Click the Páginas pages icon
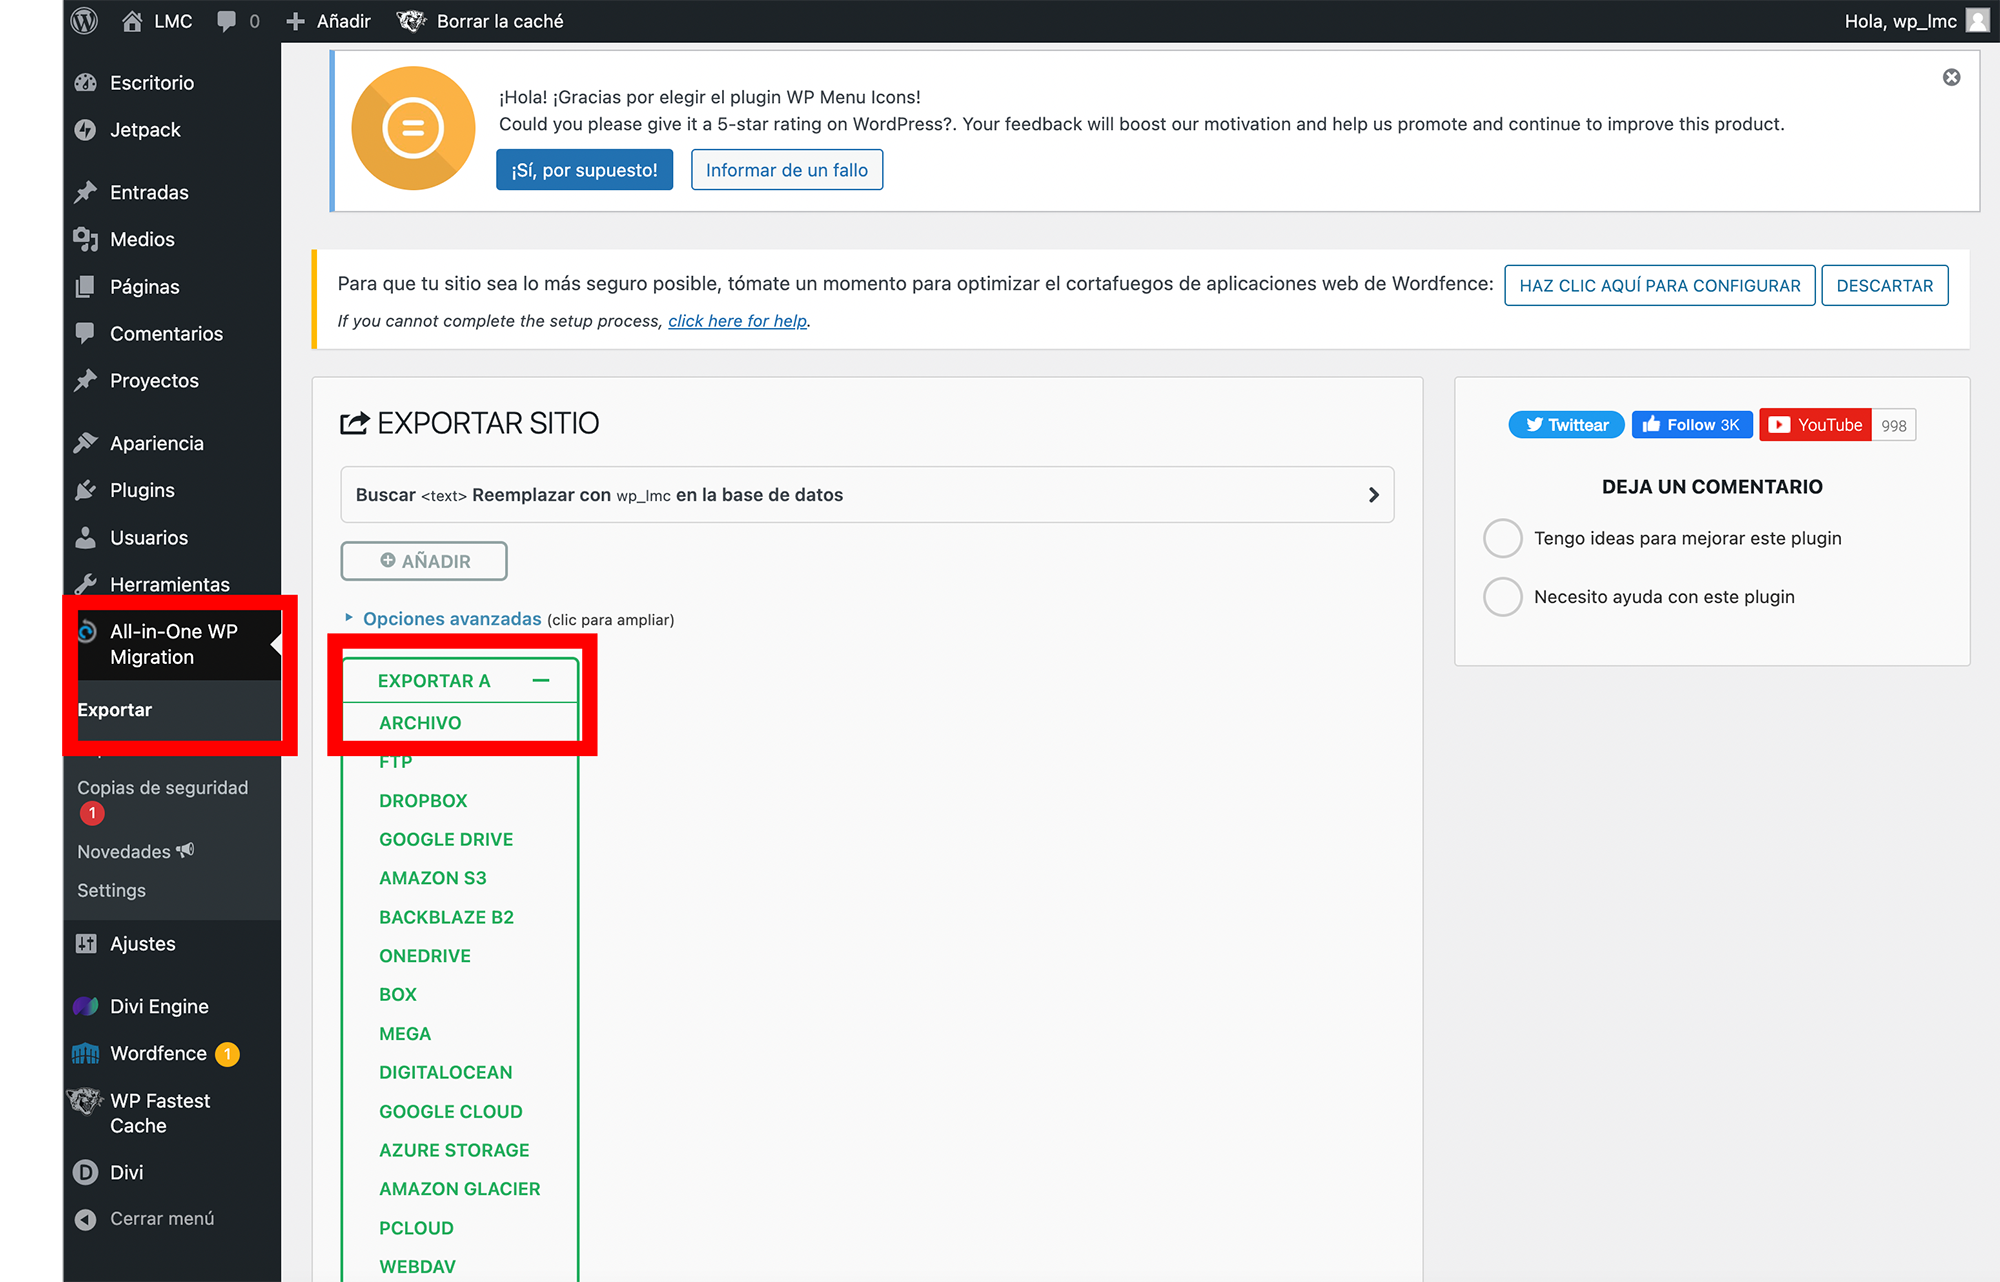2000x1282 pixels. pyautogui.click(x=86, y=286)
